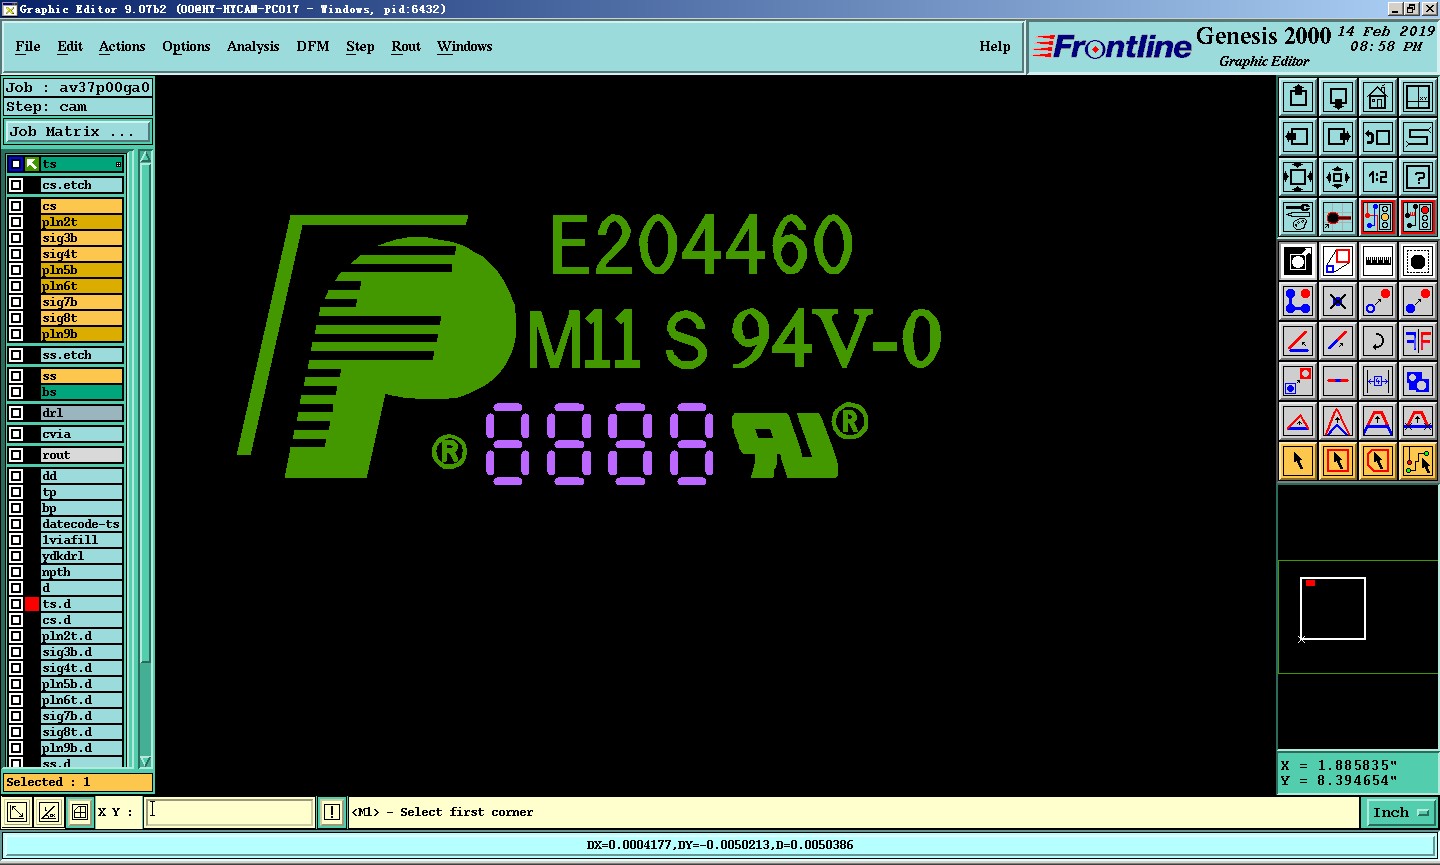Select the mpth layer name
1440x865 pixels.
82,572
